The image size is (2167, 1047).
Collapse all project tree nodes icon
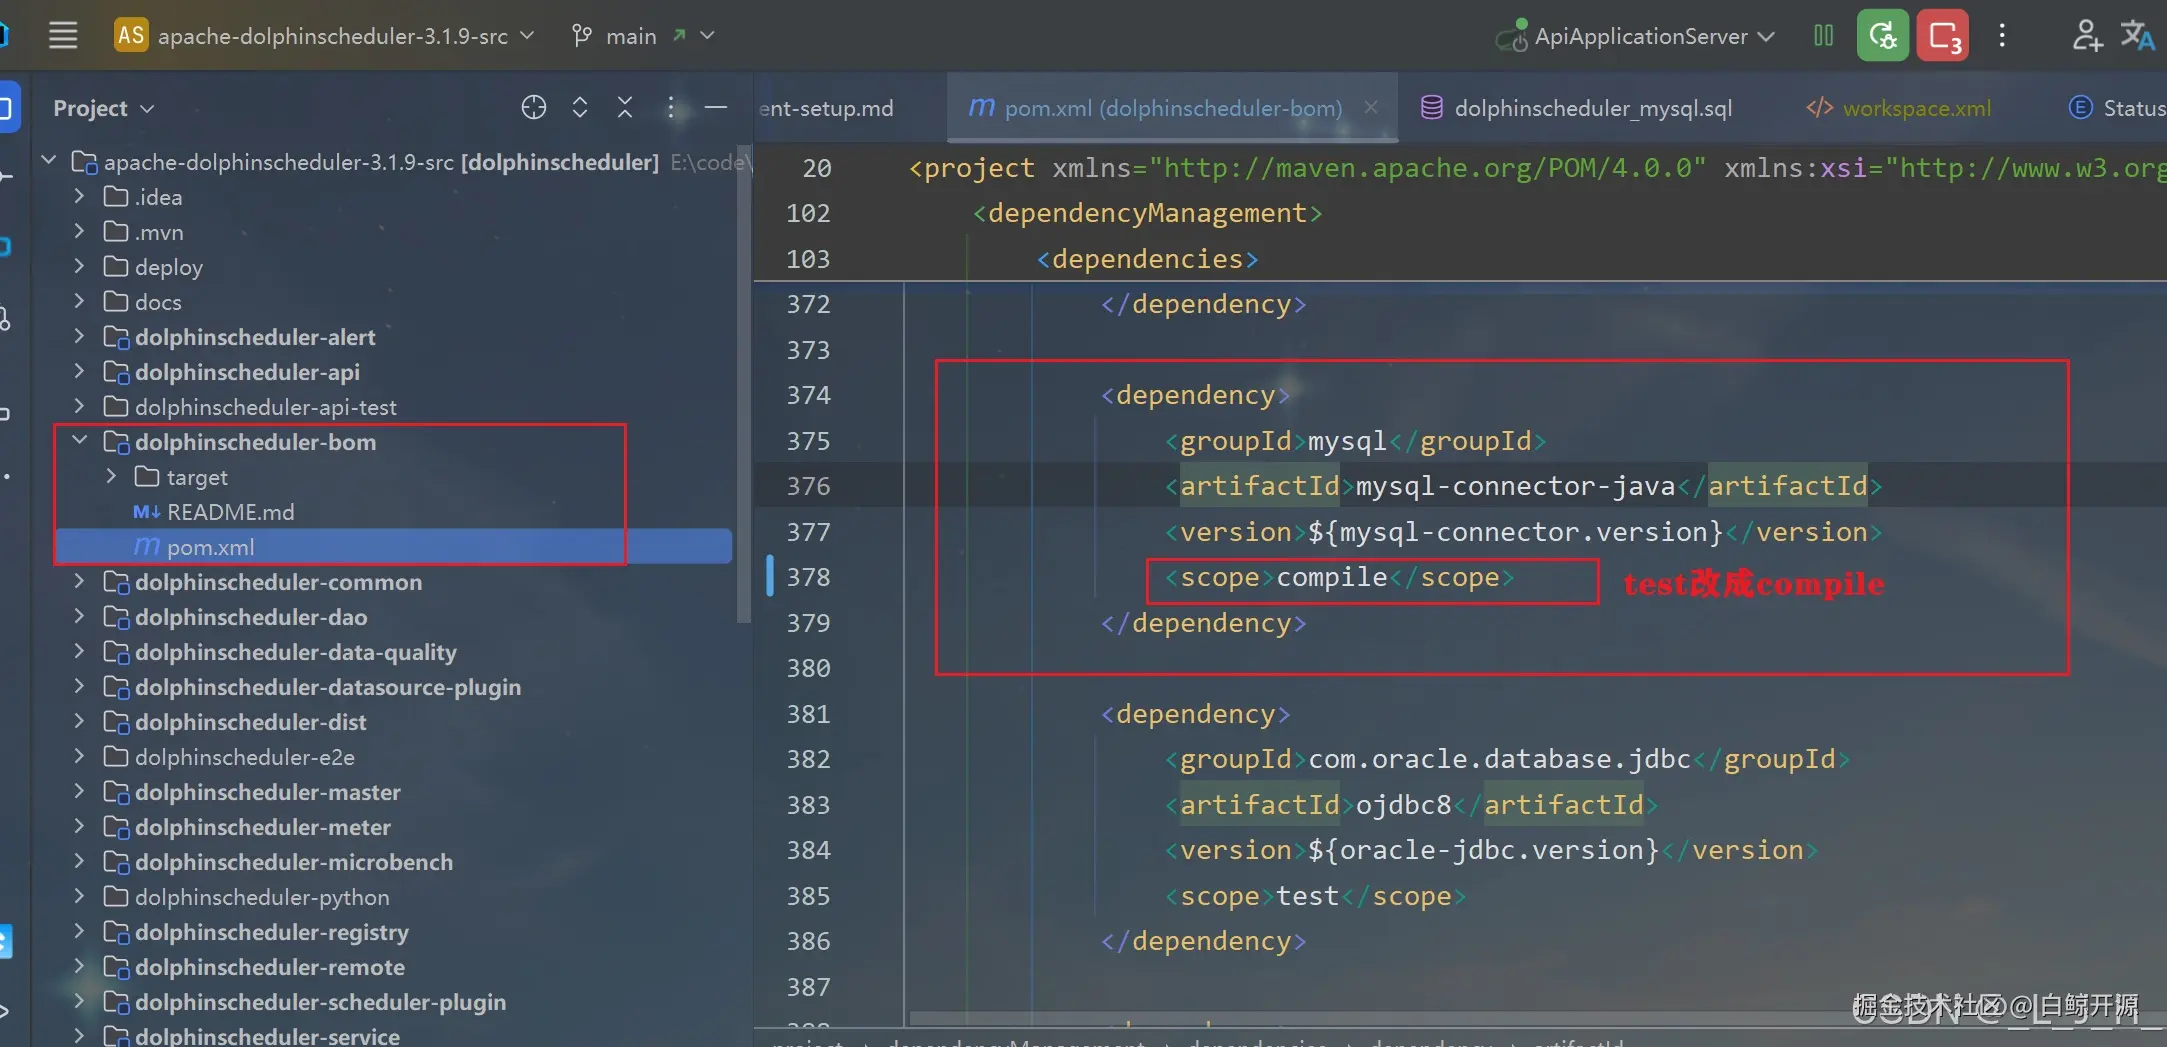pos(625,107)
